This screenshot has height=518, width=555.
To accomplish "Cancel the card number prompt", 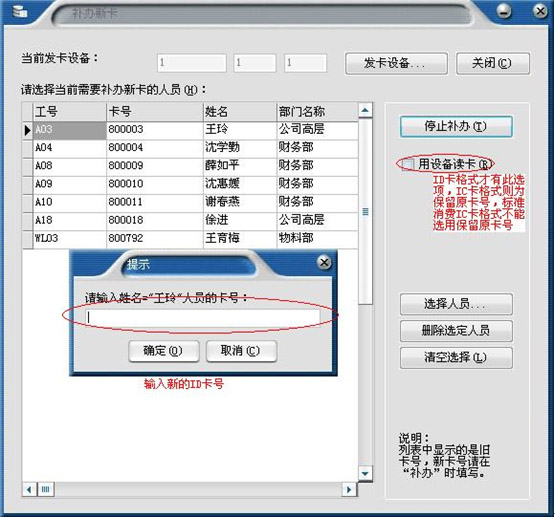I will click(x=241, y=351).
